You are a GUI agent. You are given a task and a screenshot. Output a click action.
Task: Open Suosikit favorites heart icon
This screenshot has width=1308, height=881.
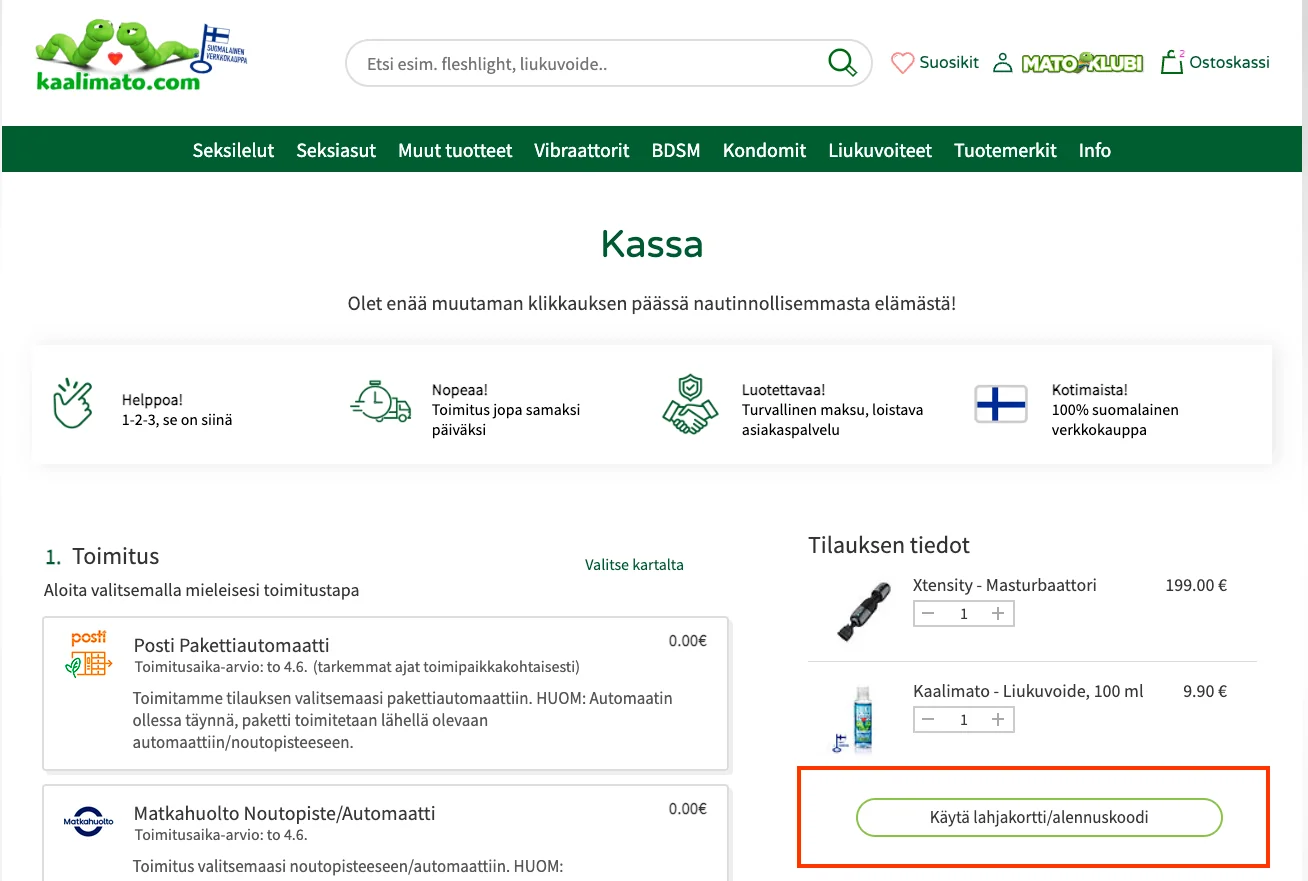point(902,63)
